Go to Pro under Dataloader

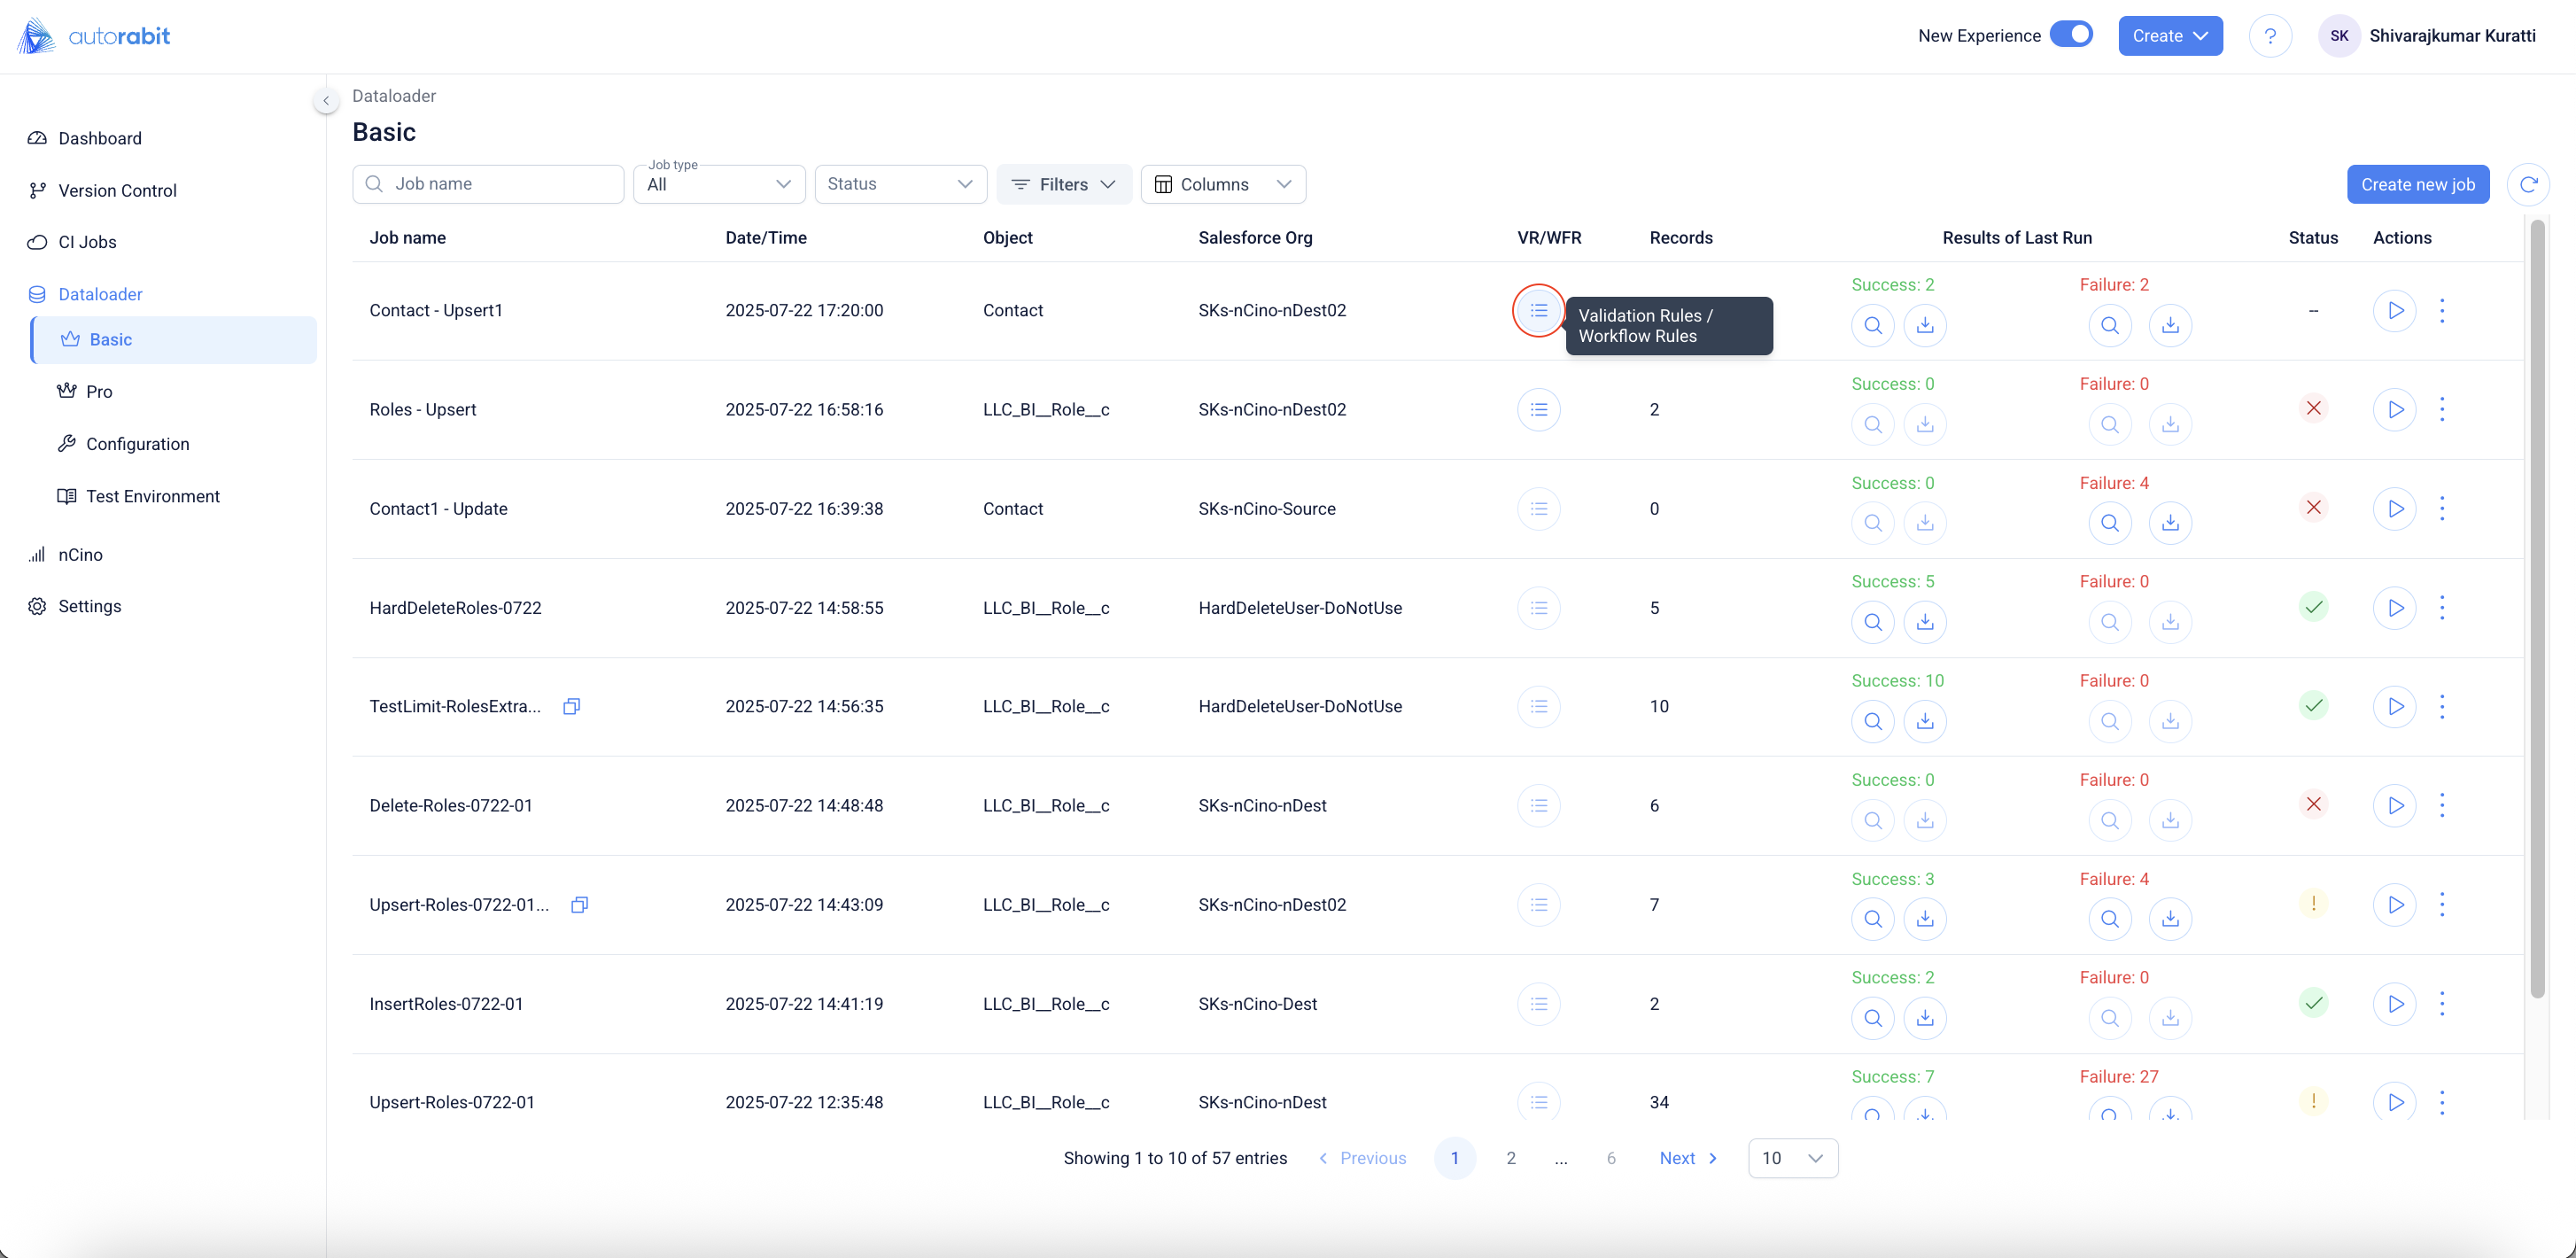(x=99, y=392)
